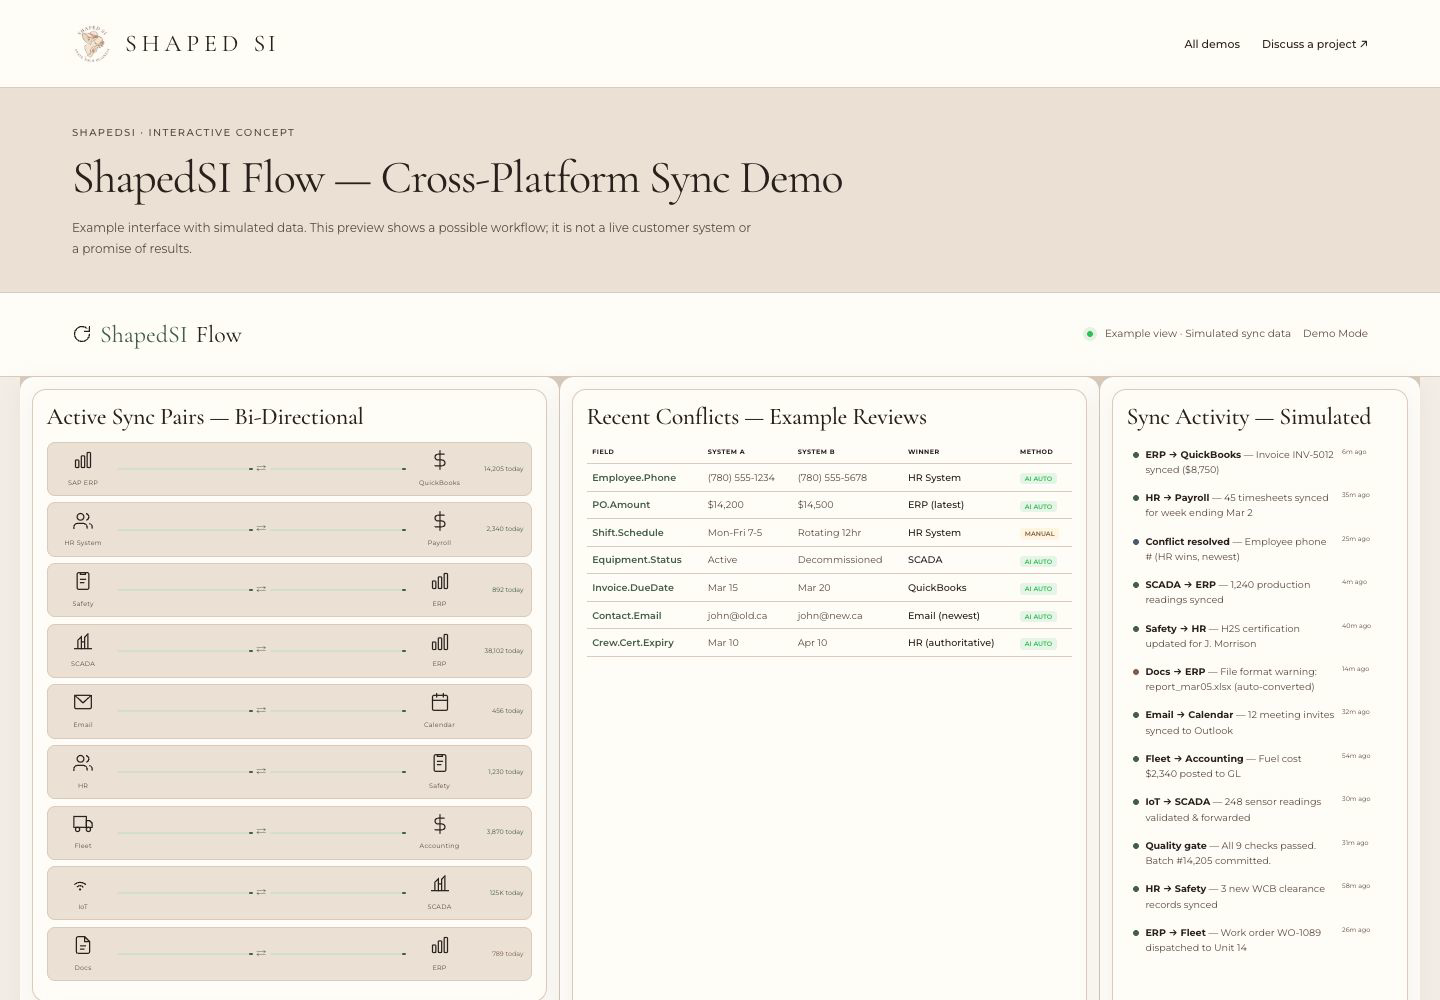Click the IoT wifi signal icon
Image resolution: width=1440 pixels, height=1000 pixels.
coord(81,886)
